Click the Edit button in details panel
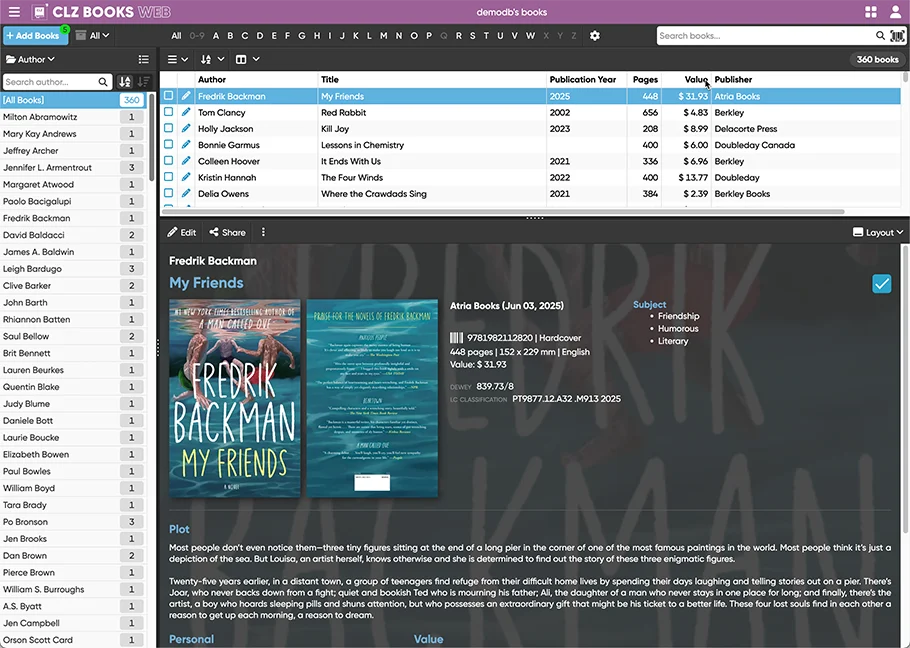Viewport: 910px width, 648px height. [182, 232]
